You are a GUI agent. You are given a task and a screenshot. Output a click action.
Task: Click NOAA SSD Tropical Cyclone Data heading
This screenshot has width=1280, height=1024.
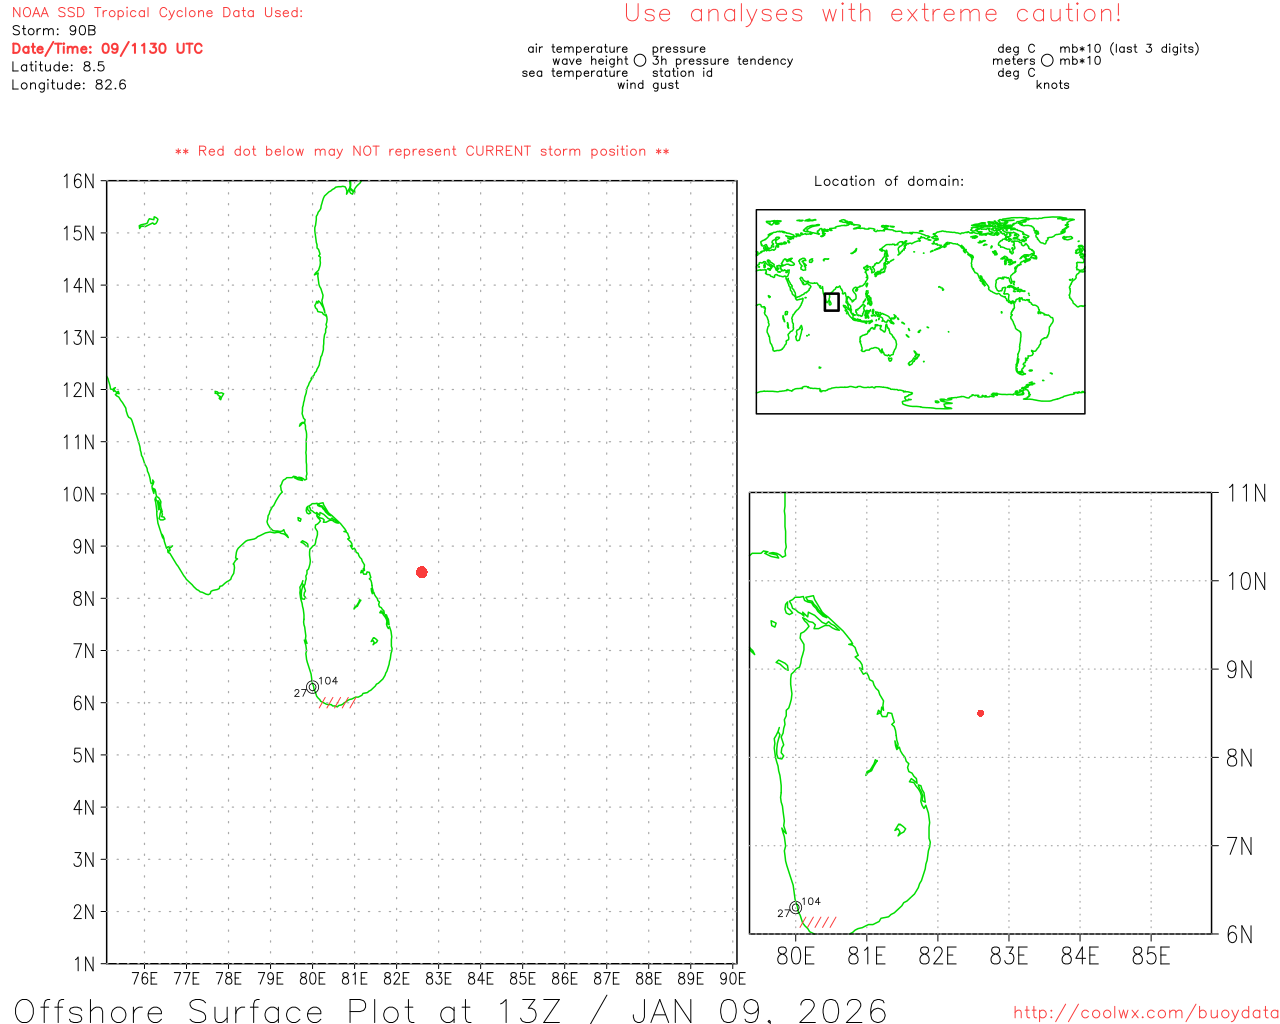[157, 13]
